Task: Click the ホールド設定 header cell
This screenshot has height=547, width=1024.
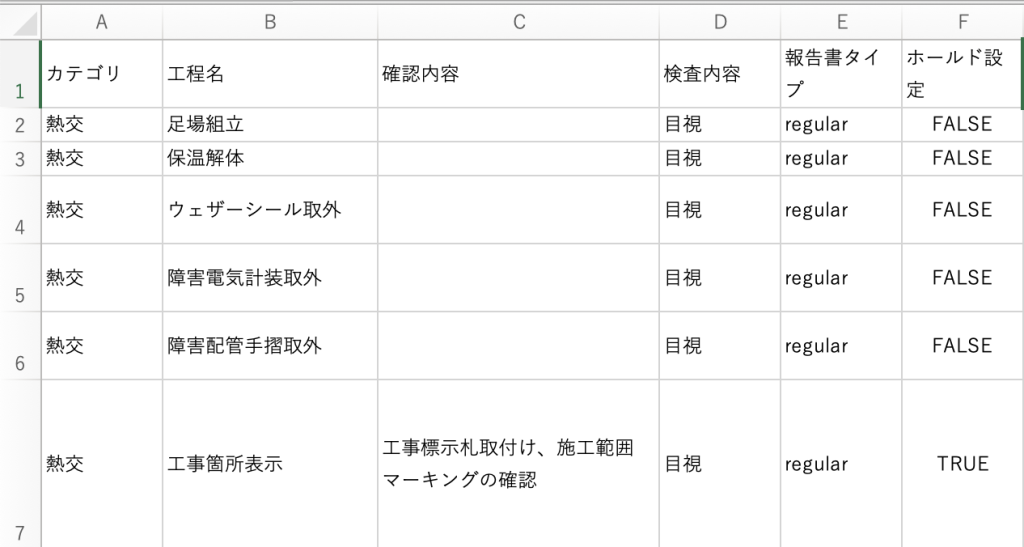Action: click(x=963, y=74)
